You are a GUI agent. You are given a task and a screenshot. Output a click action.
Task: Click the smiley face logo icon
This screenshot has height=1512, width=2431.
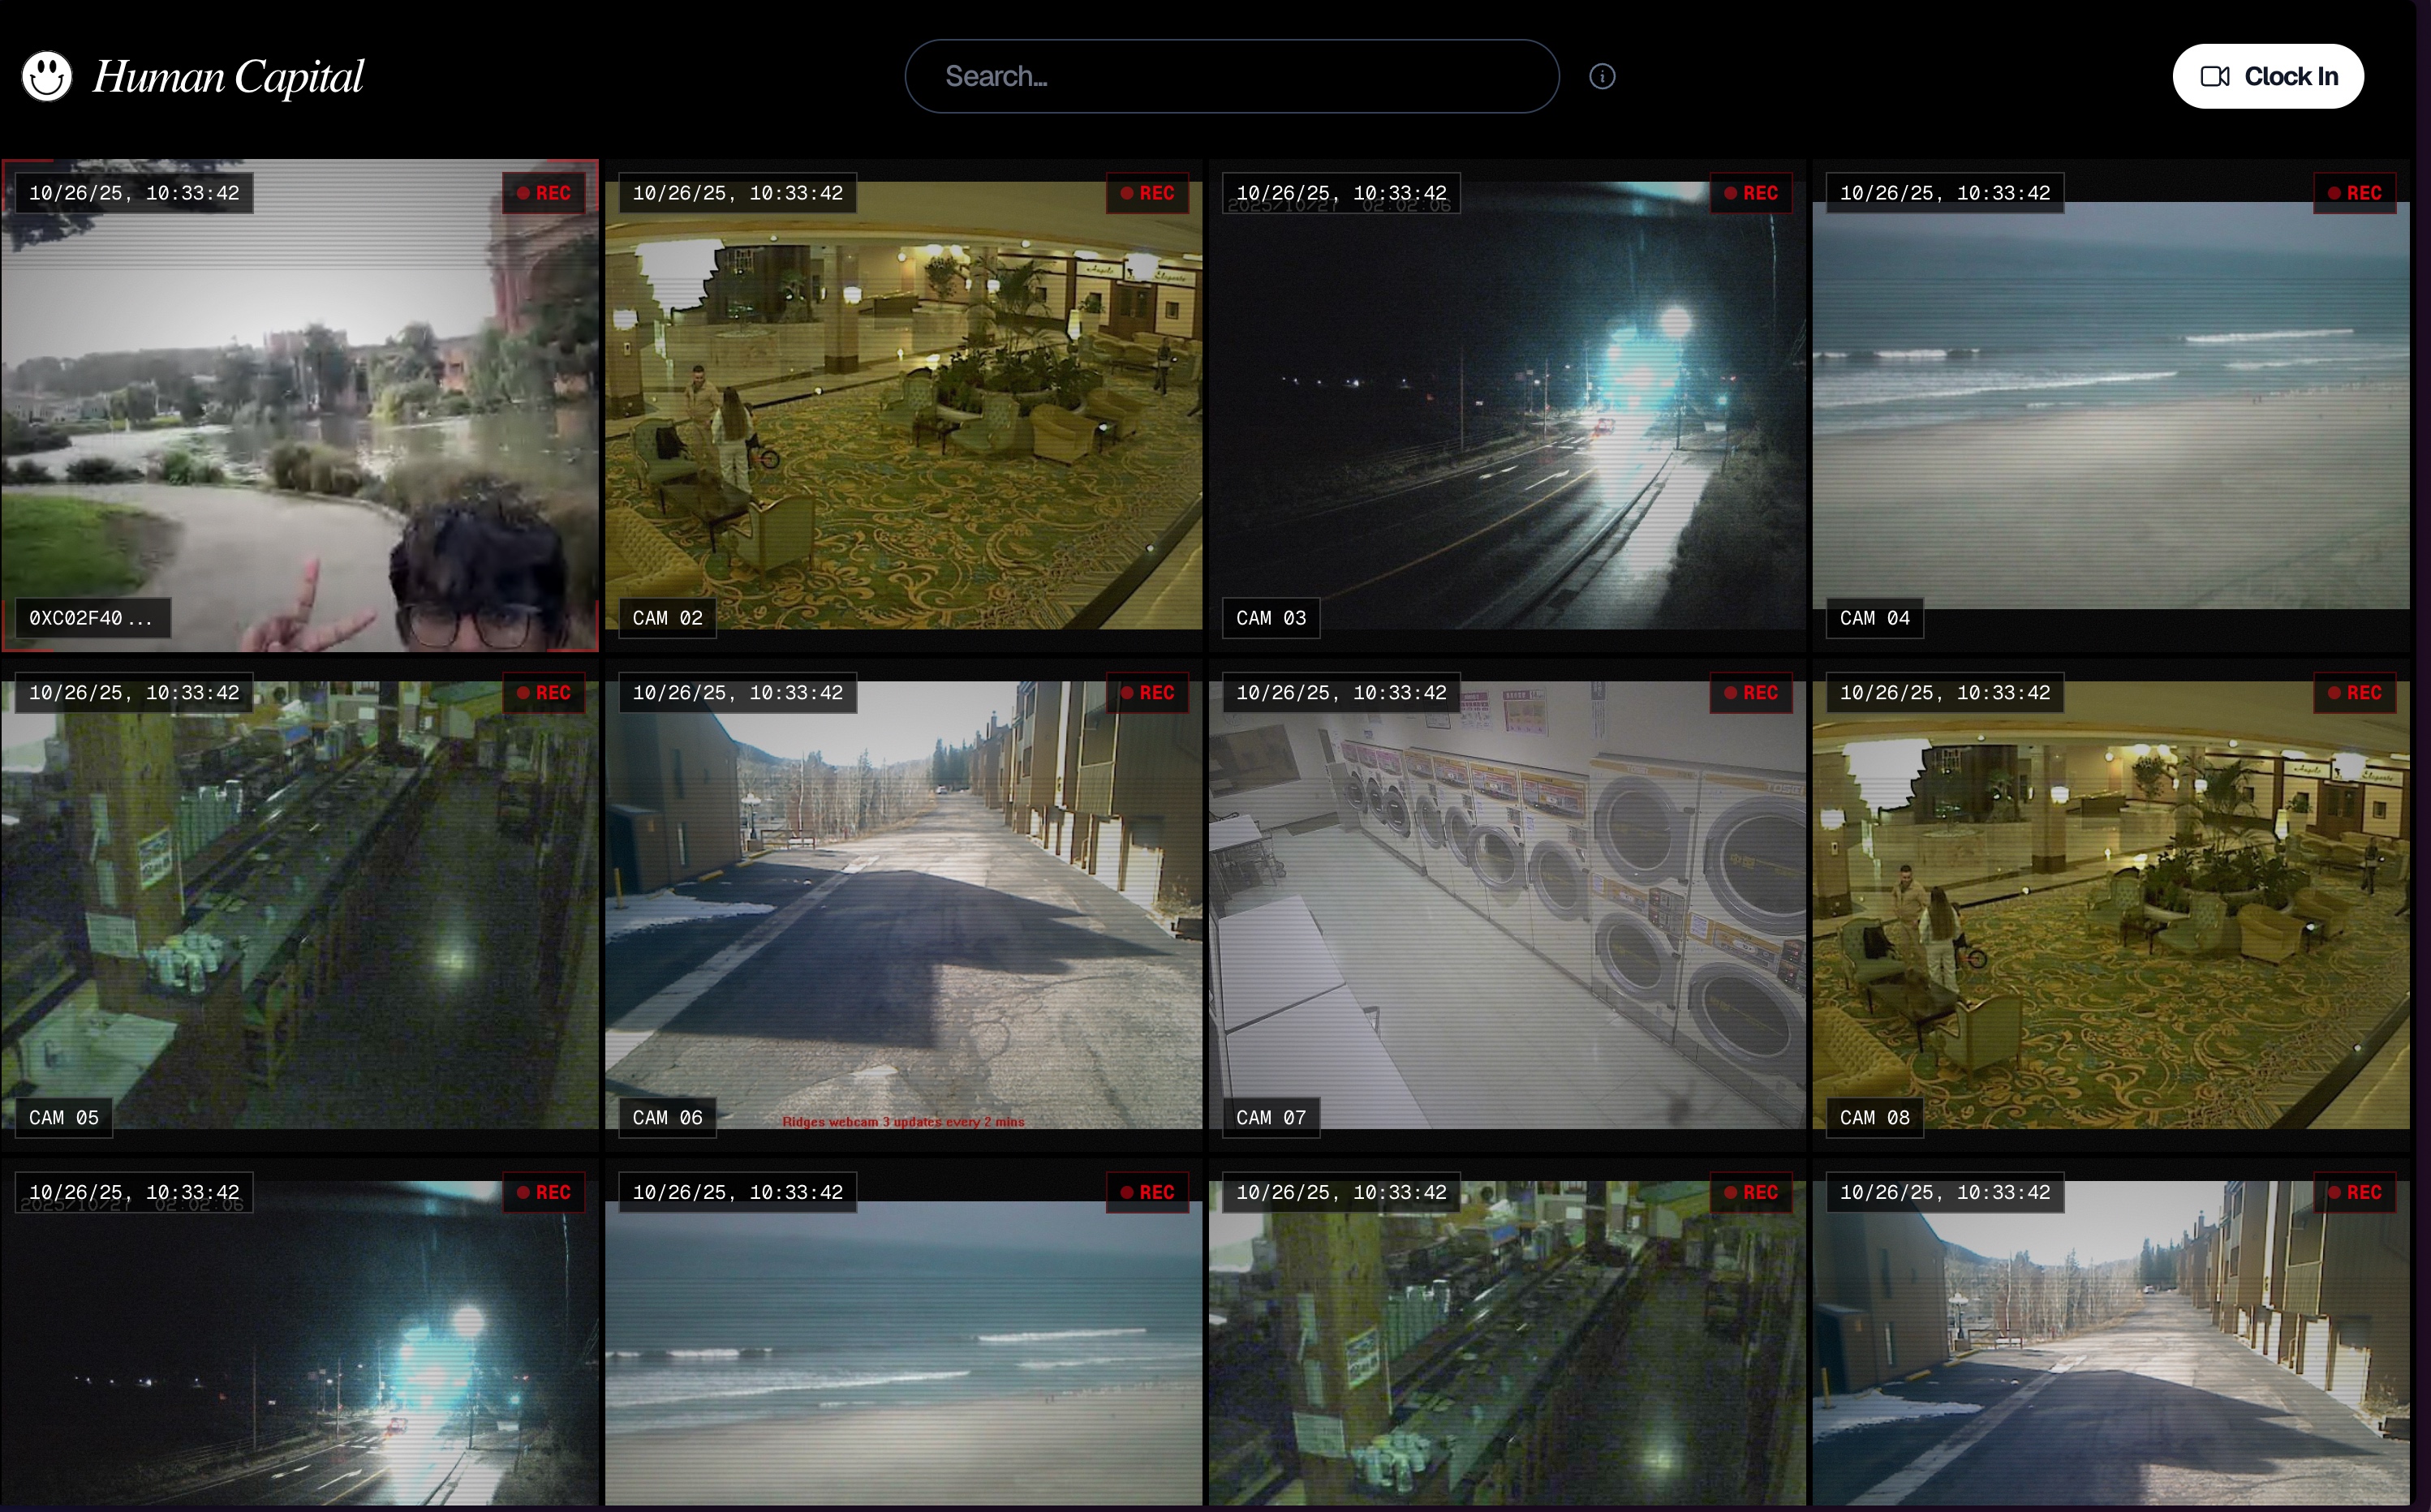click(x=47, y=76)
